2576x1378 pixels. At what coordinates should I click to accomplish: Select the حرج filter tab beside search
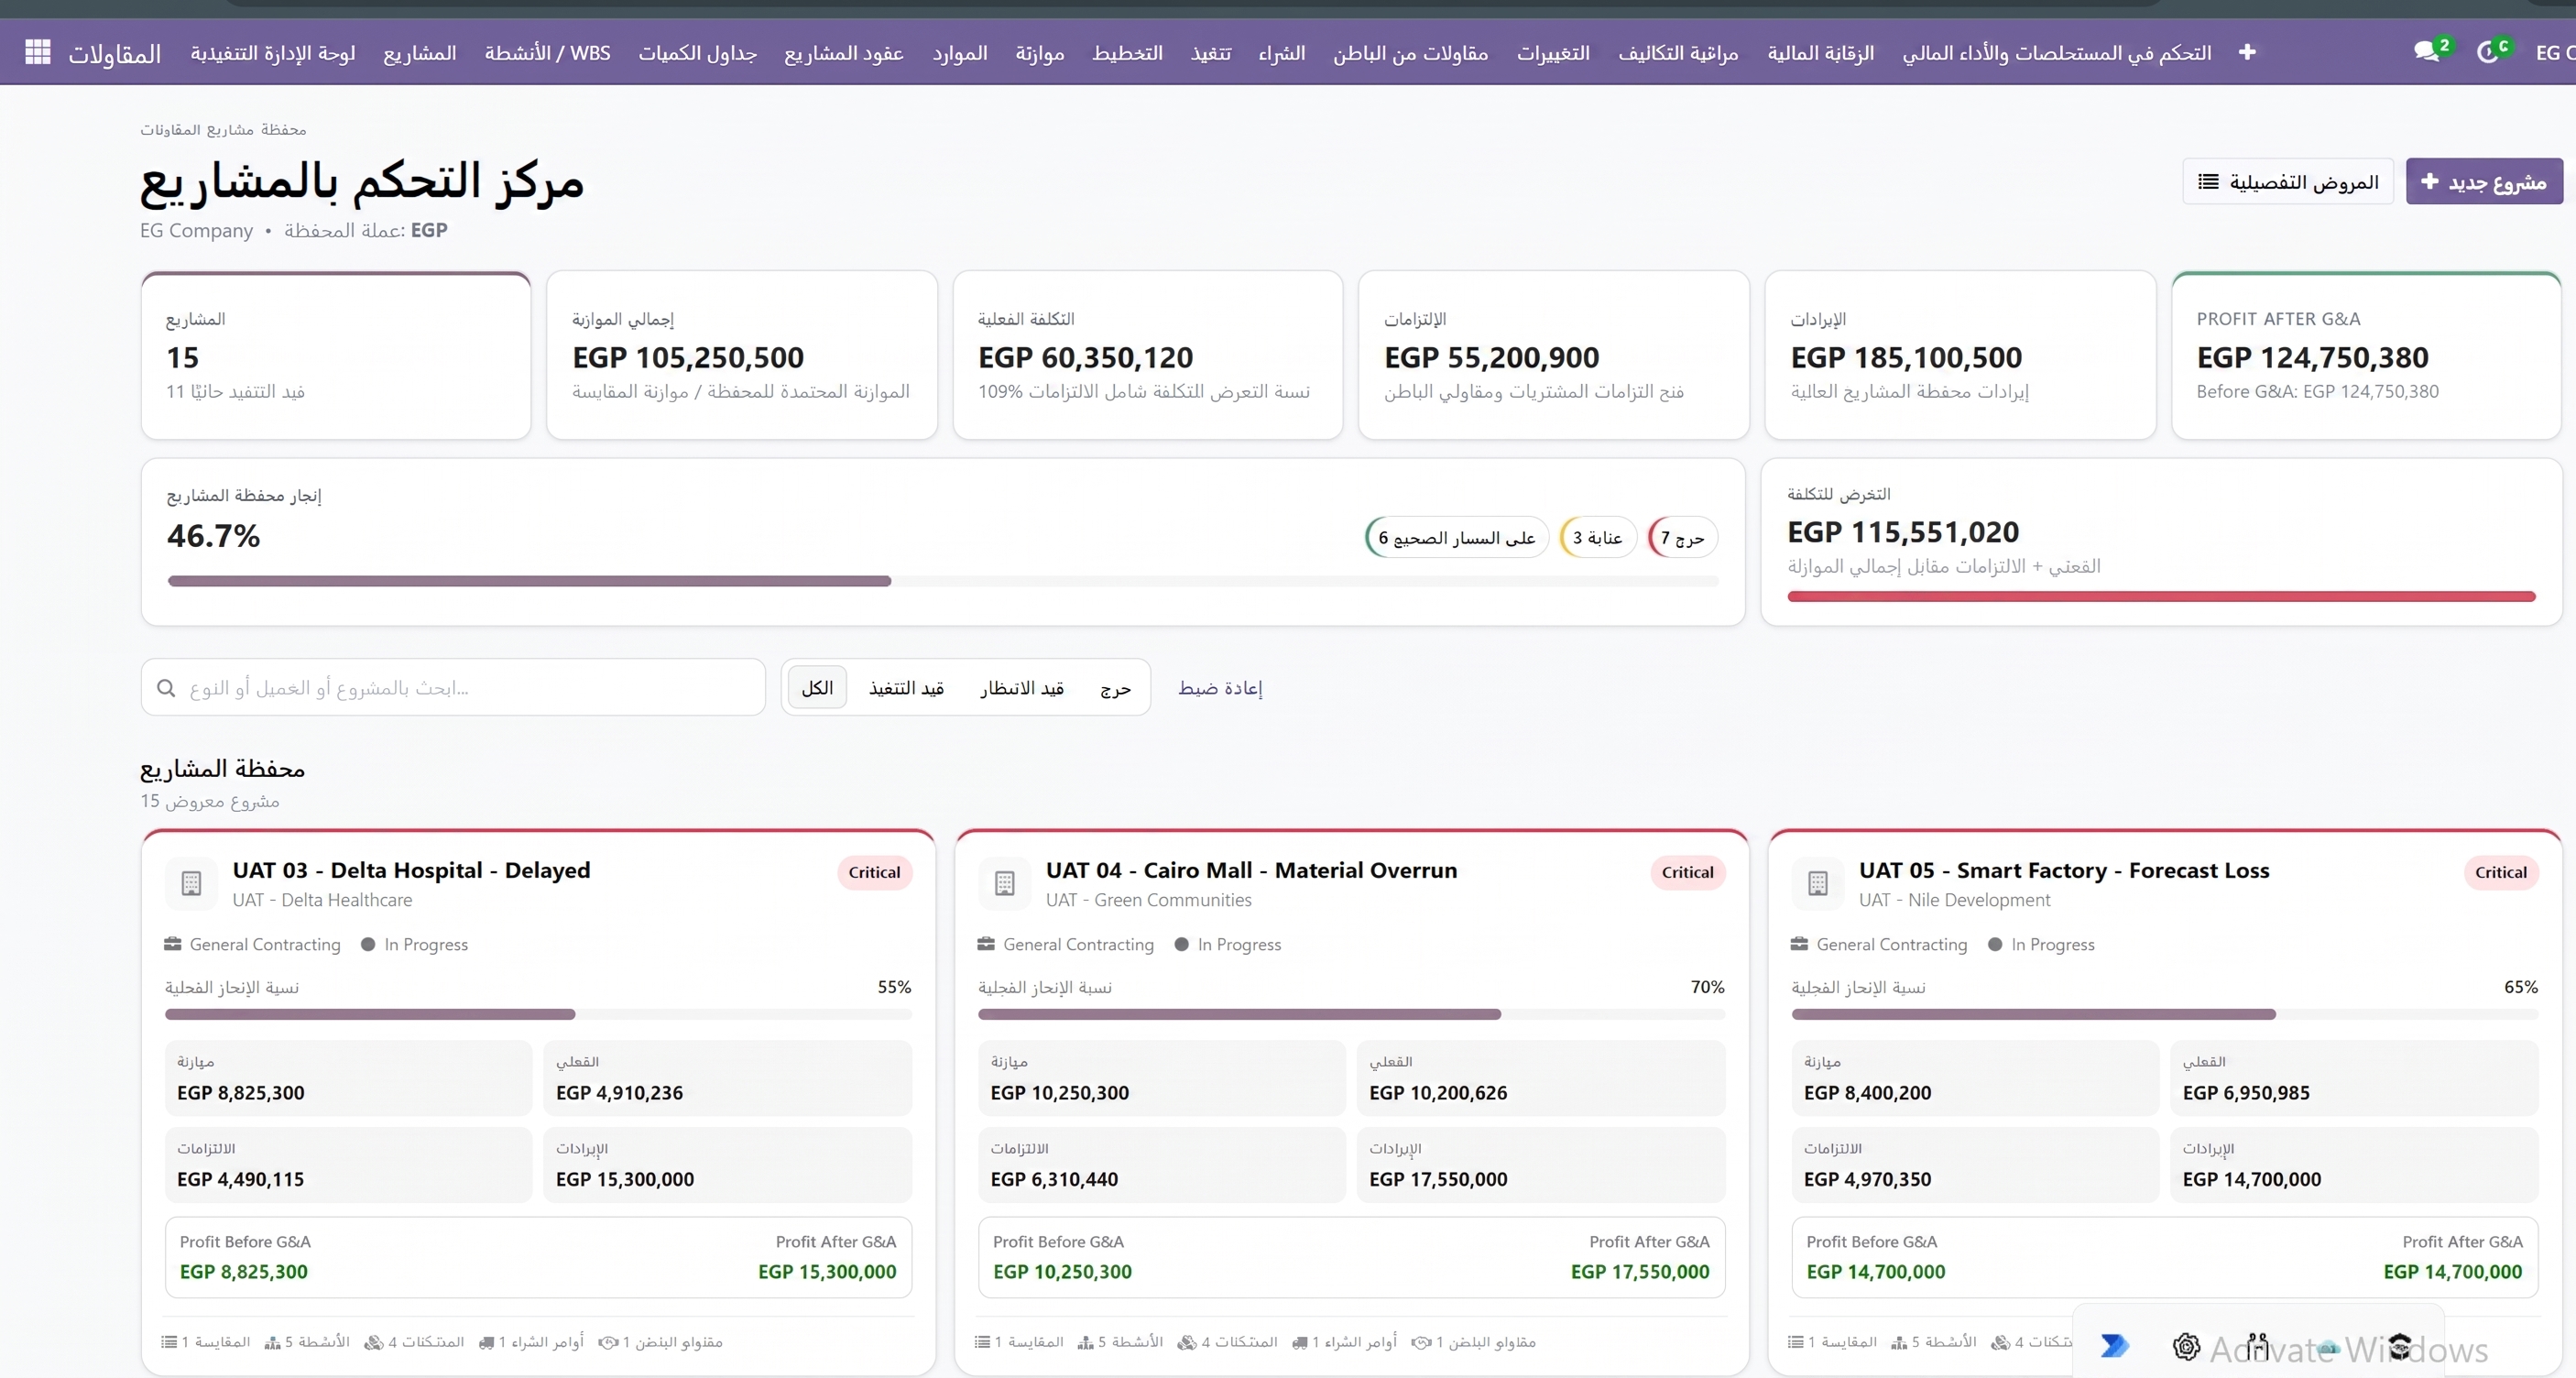point(1115,687)
